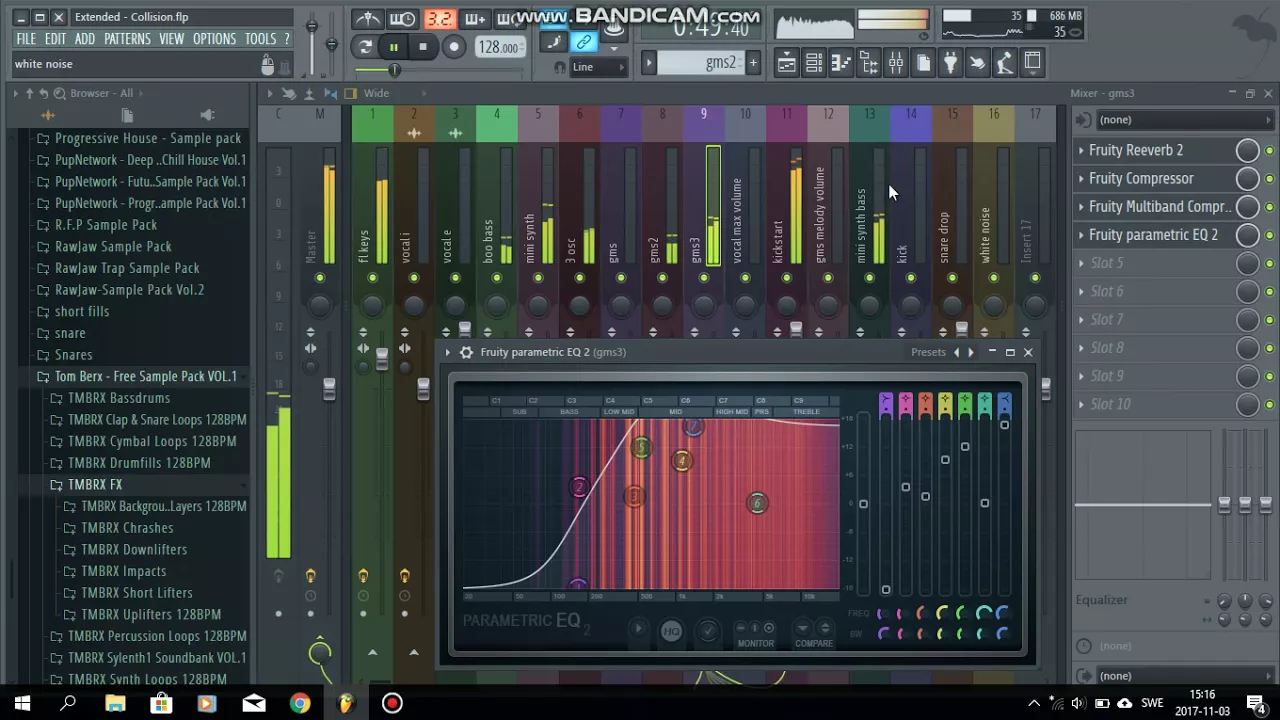
Task: Open Parametric EQ 2 gear settings icon
Action: click(x=466, y=352)
